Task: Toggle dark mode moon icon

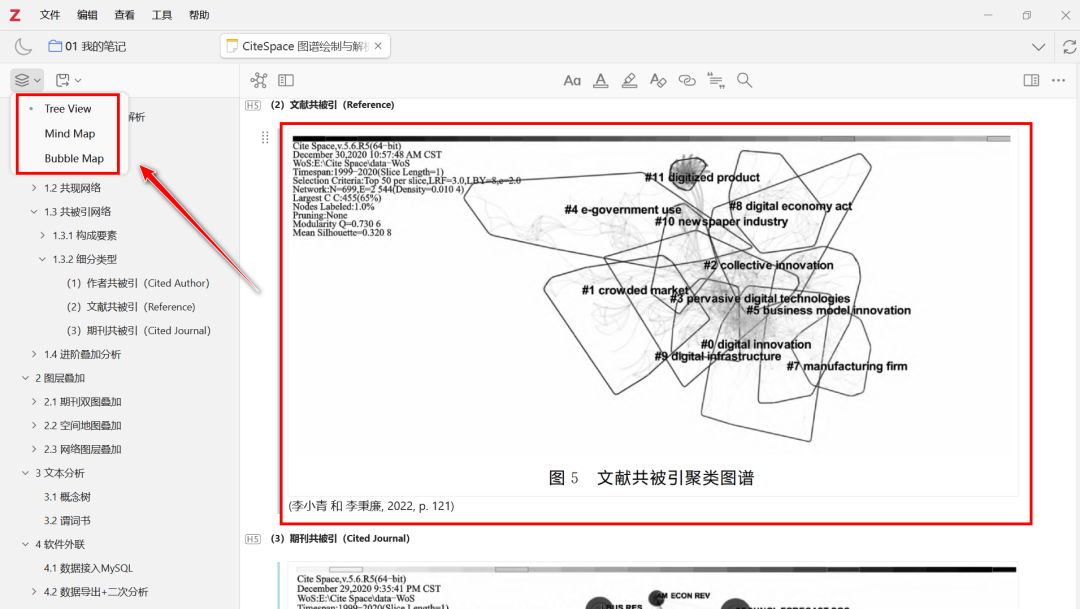Action: pos(23,47)
